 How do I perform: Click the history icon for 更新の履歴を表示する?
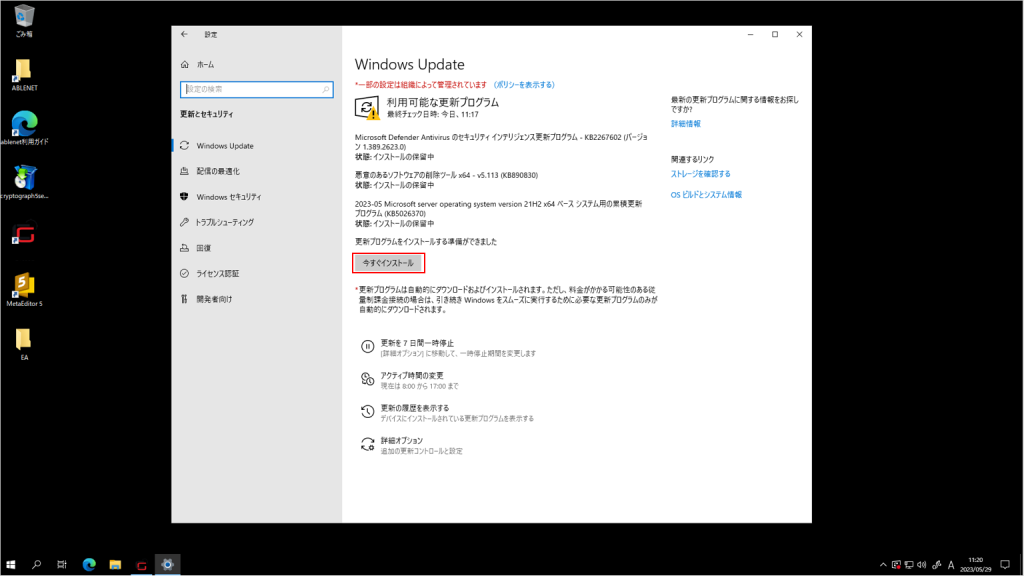368,412
